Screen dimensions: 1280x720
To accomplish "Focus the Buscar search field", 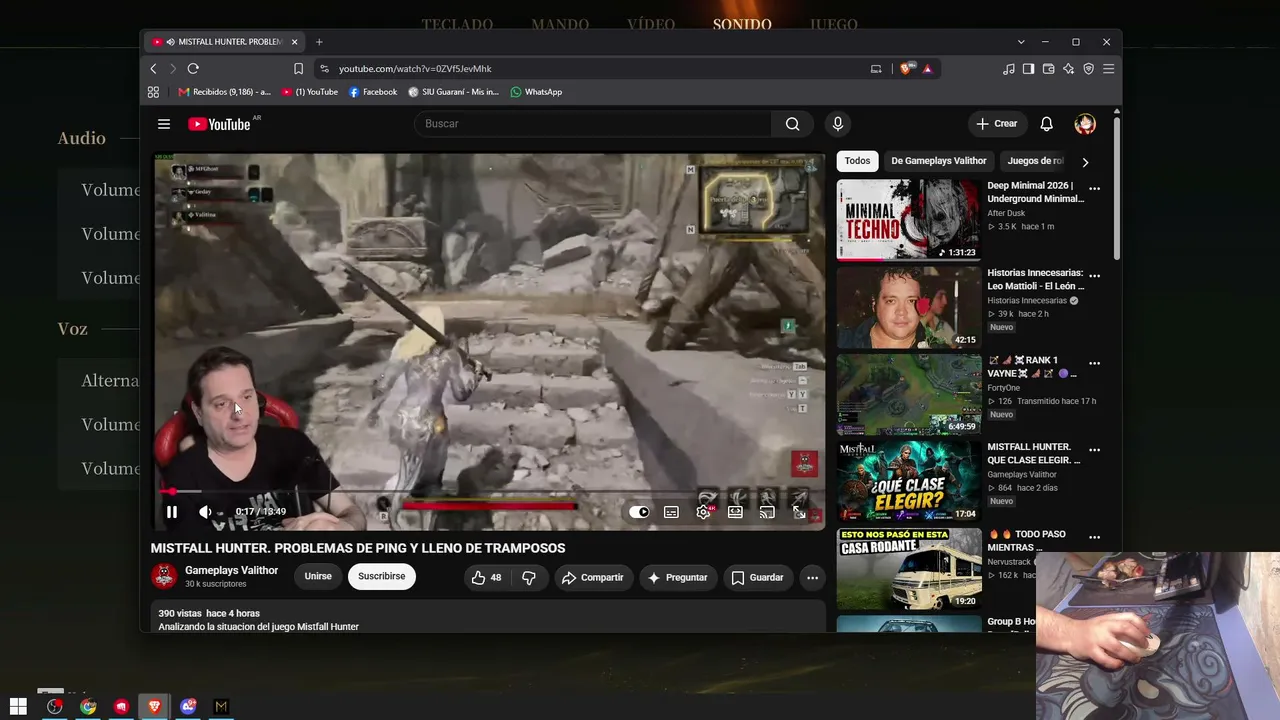I will click(593, 124).
